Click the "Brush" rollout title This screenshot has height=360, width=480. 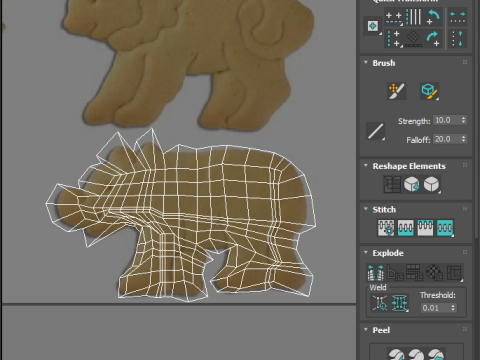(384, 63)
